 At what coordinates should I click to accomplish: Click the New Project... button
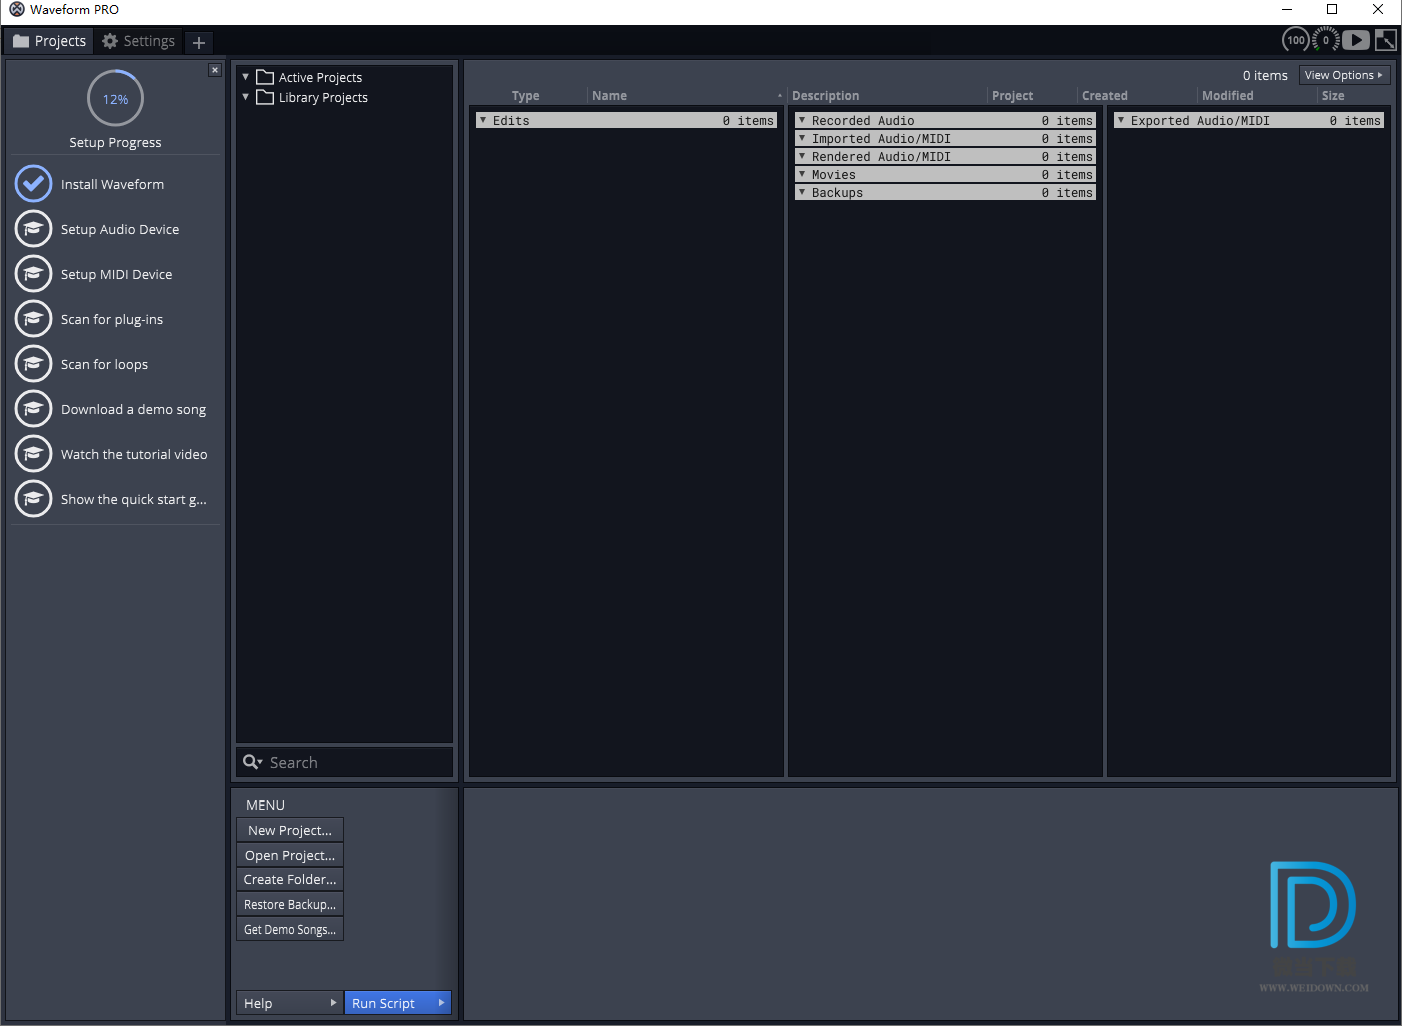point(290,830)
